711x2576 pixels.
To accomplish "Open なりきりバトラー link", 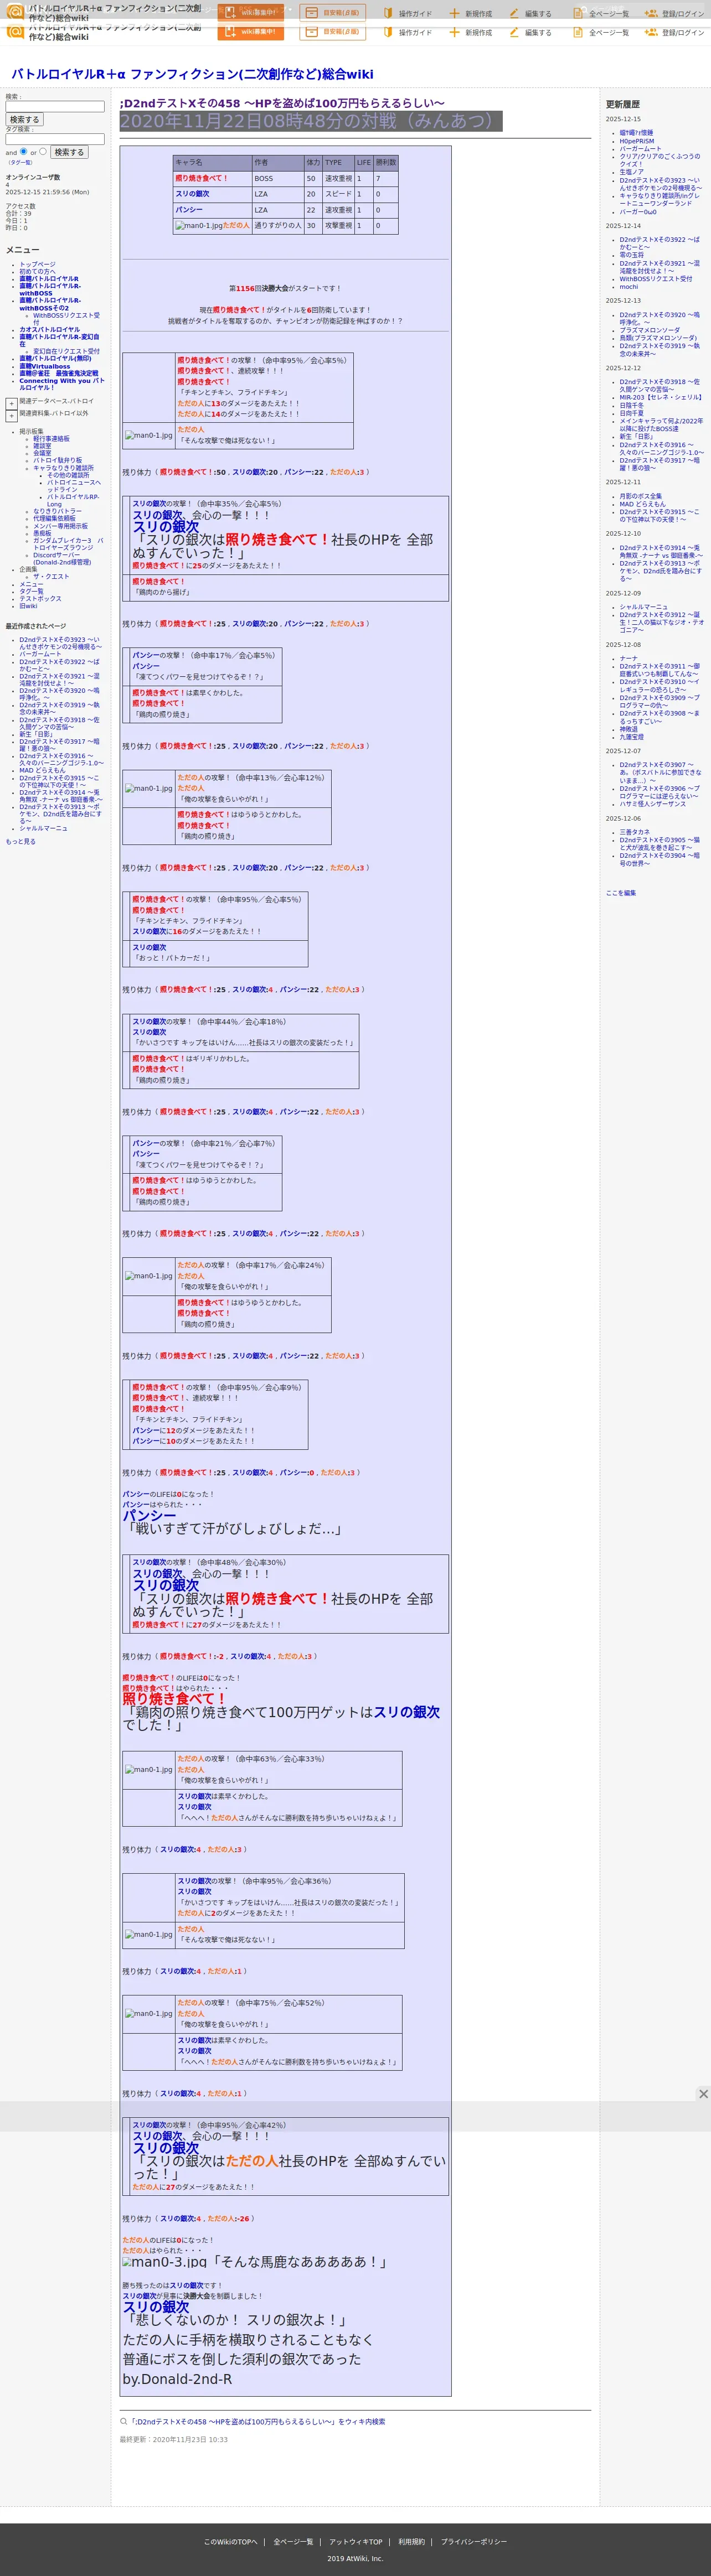I will click(57, 511).
